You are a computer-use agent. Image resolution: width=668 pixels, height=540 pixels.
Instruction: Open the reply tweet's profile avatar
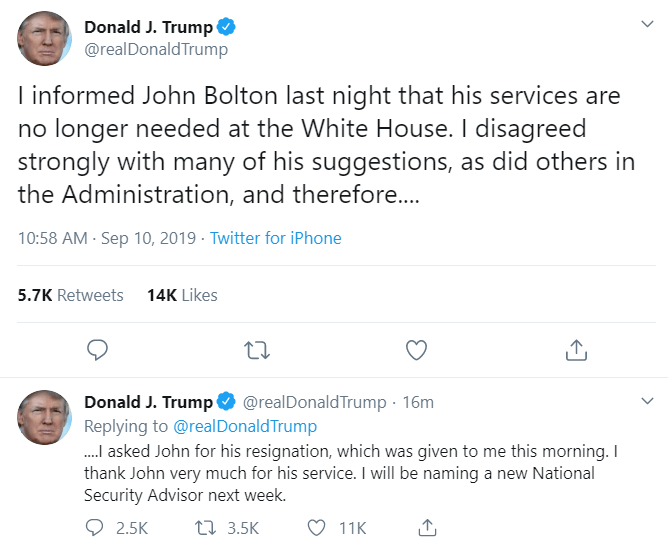pyautogui.click(x=45, y=417)
